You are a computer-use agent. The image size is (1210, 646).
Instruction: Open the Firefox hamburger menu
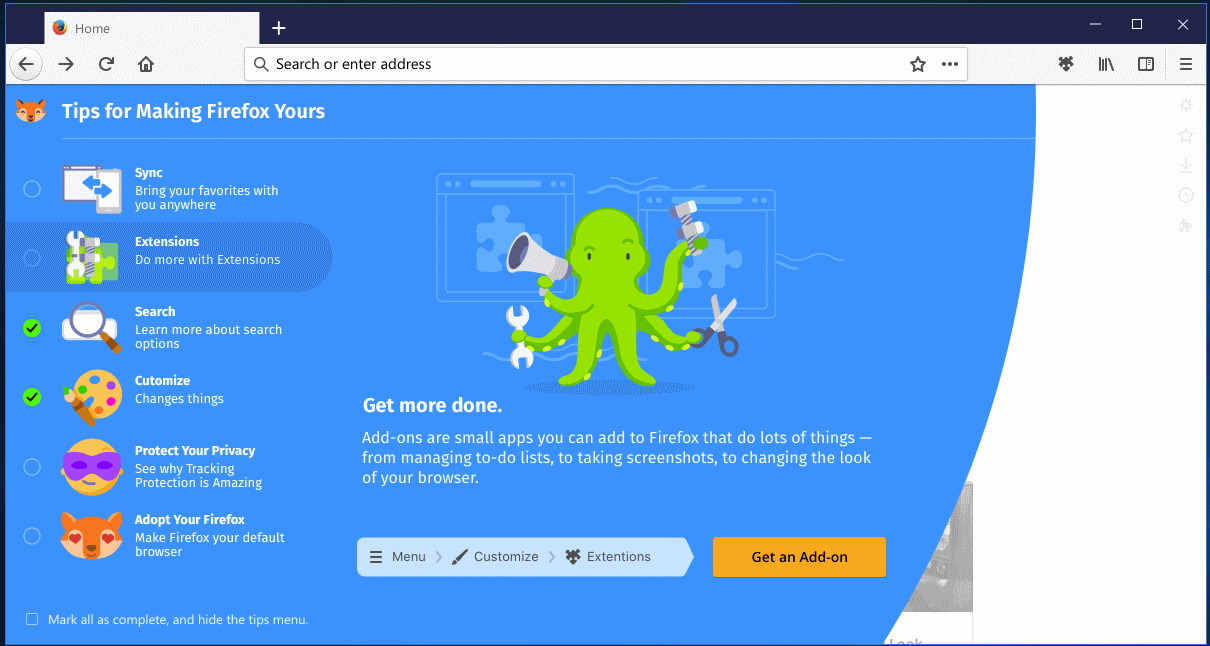coord(1186,65)
